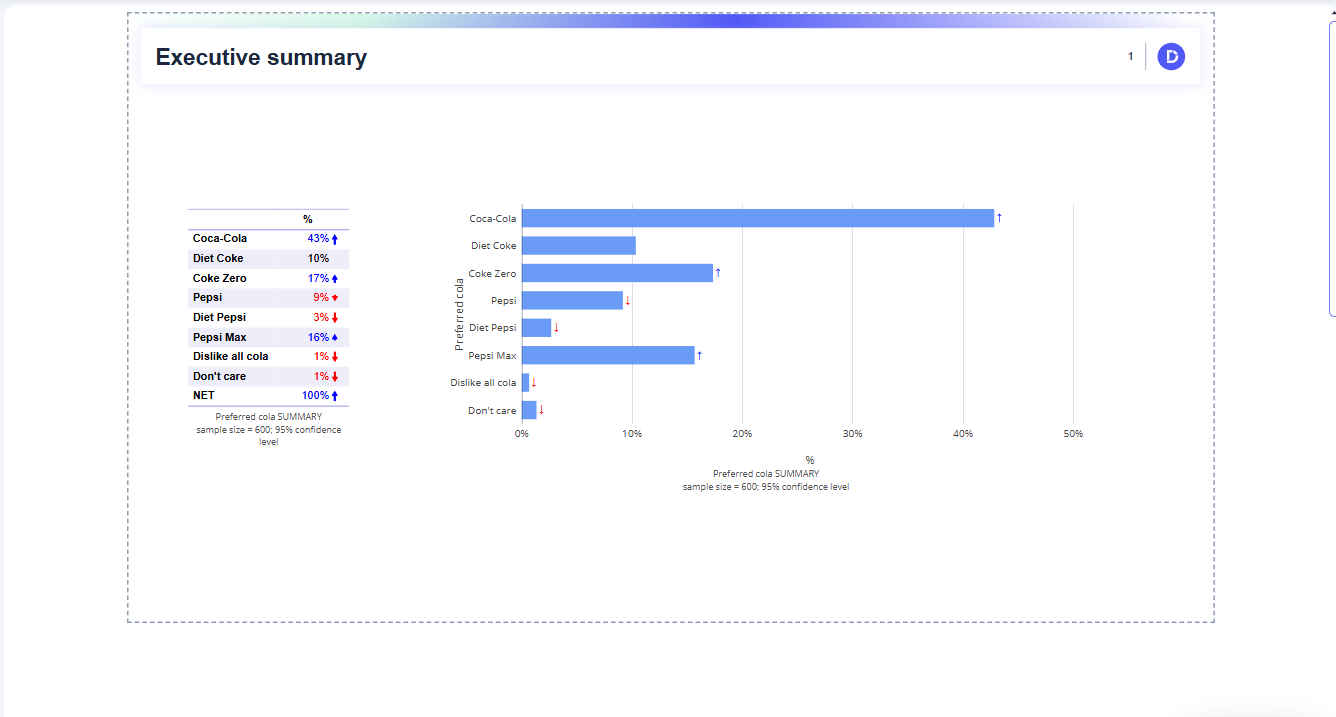Viewport: 1336px width, 717px height.
Task: Select Don't care table row label
Action: [x=219, y=377]
